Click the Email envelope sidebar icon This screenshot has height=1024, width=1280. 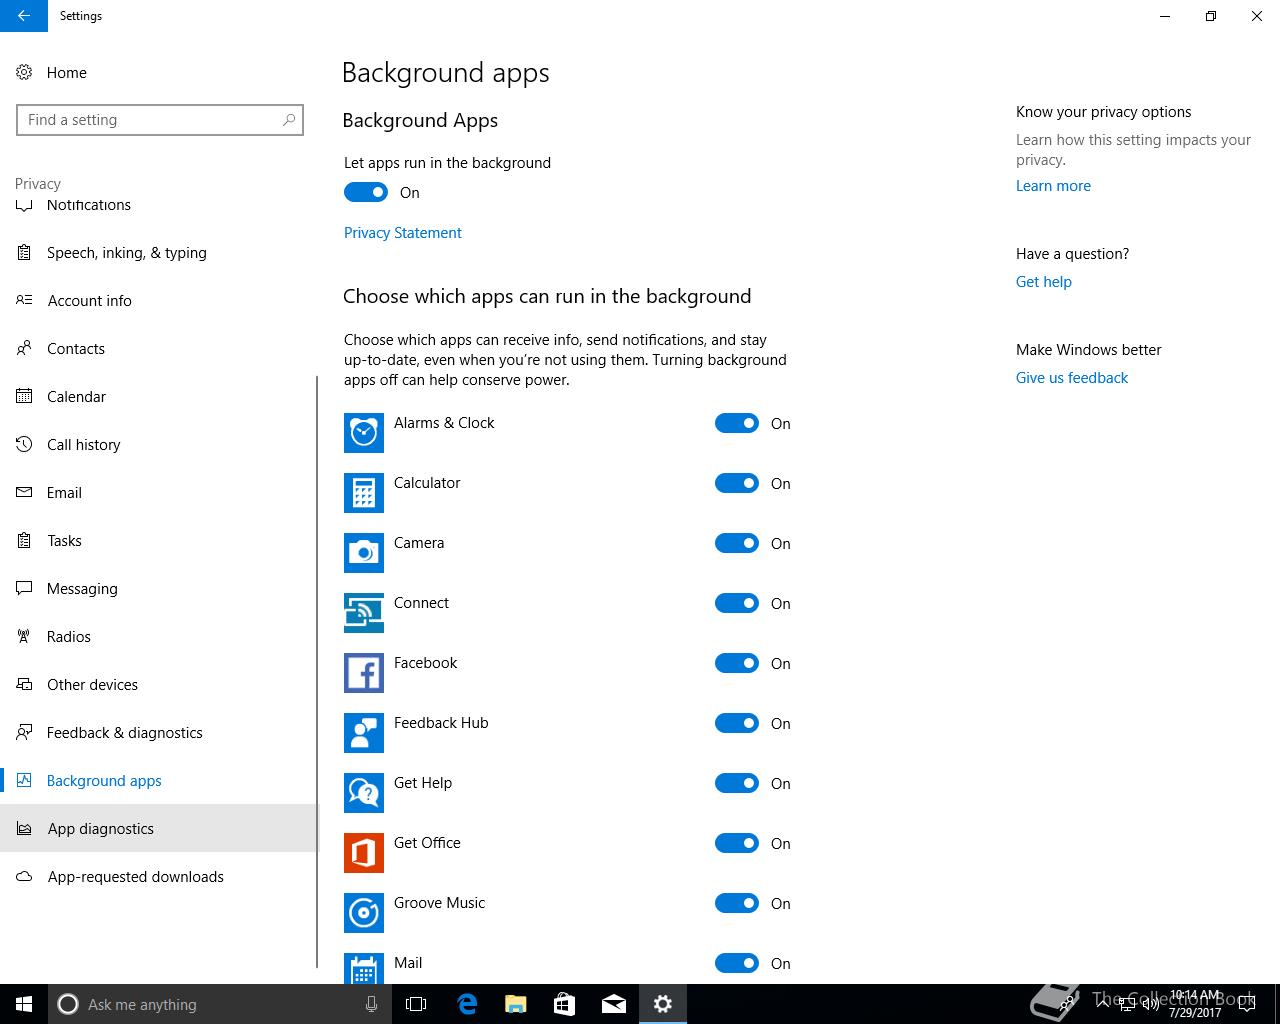point(25,493)
